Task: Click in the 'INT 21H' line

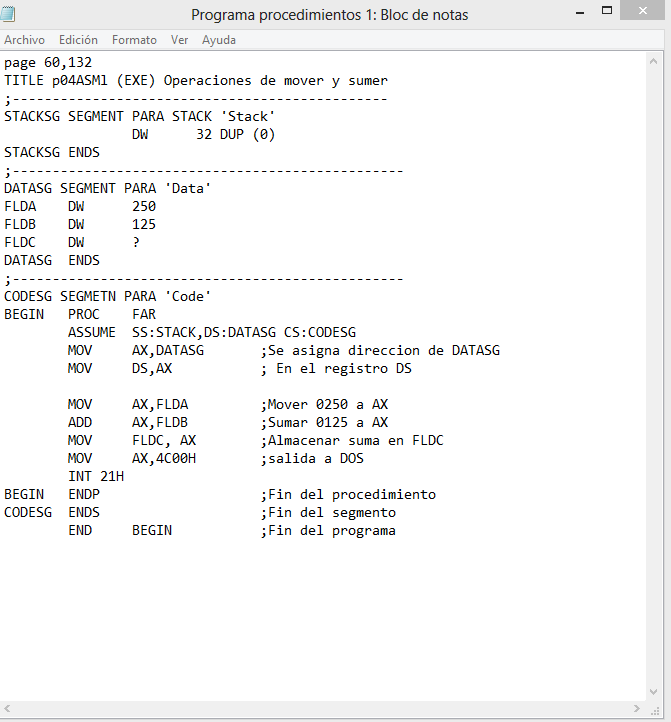Action: pos(96,476)
